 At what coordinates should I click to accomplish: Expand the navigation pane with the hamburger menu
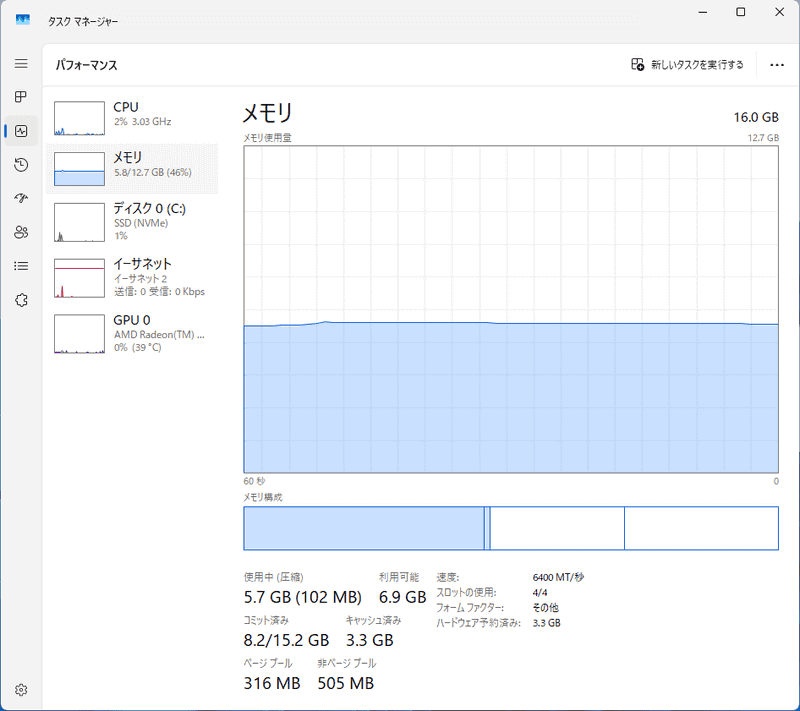click(x=21, y=63)
